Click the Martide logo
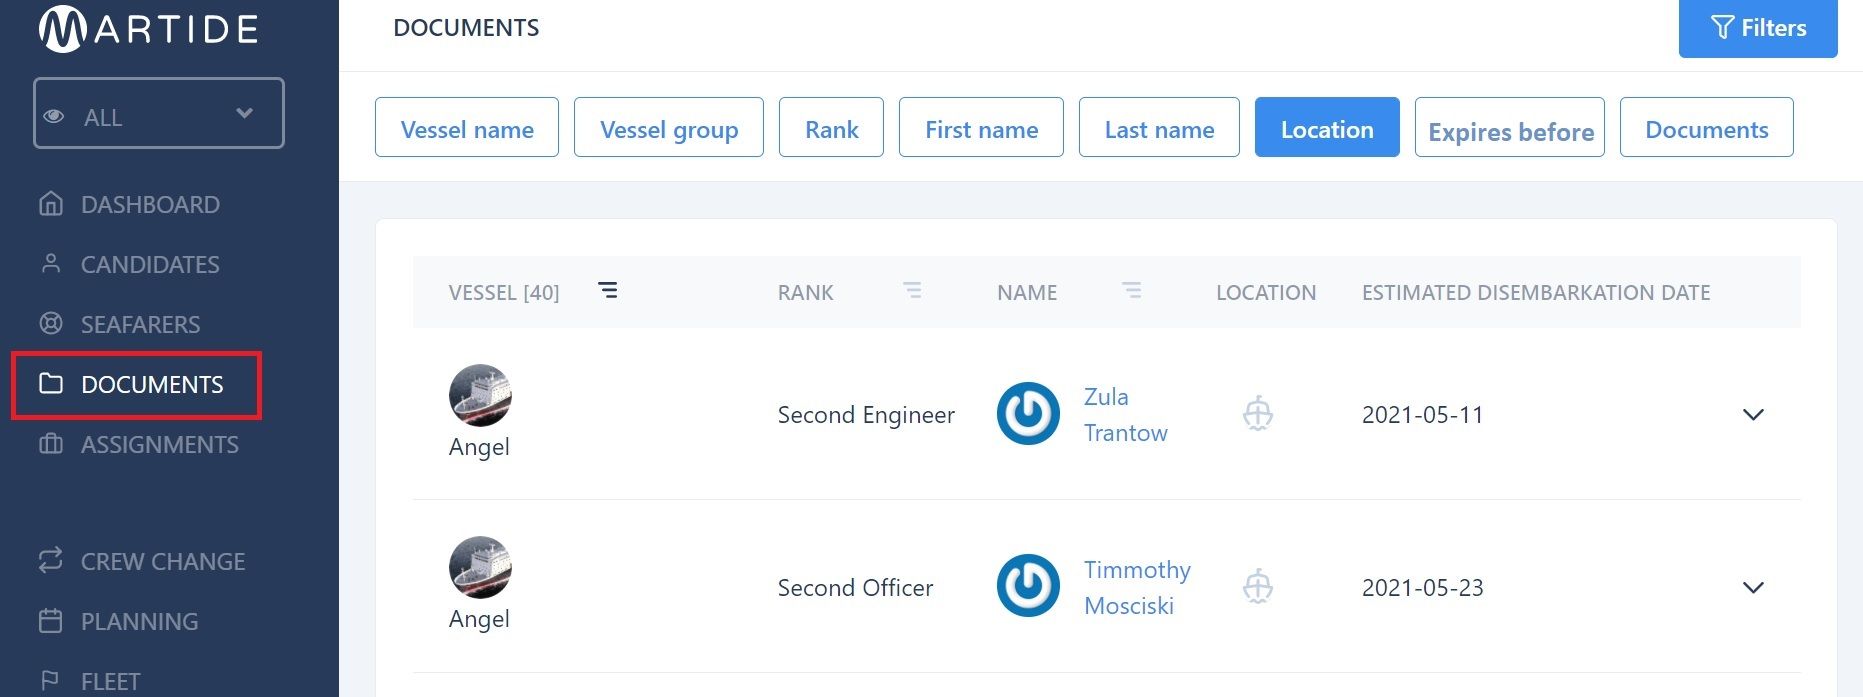This screenshot has height=697, width=1863. pos(148,28)
